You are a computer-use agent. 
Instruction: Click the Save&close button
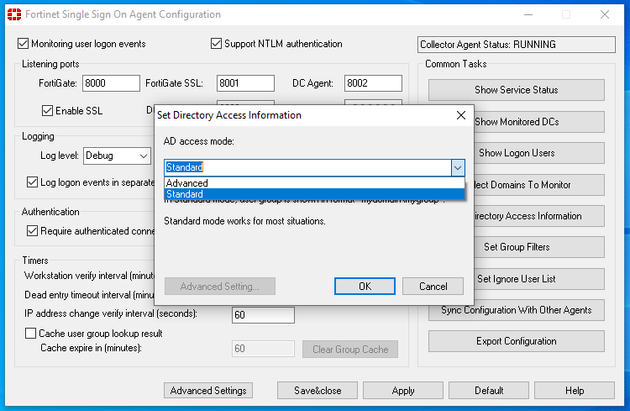click(317, 391)
